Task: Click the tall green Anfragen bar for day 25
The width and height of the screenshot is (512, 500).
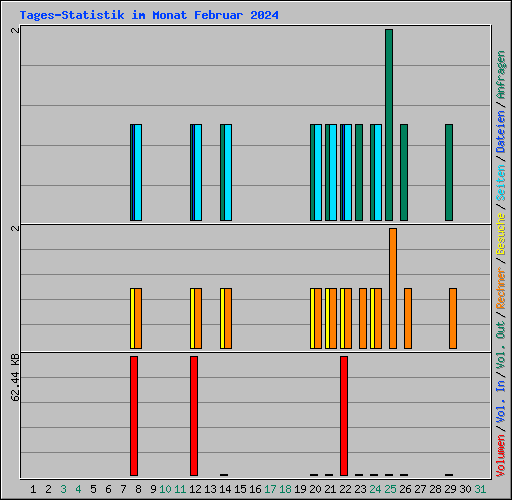Action: click(x=389, y=125)
